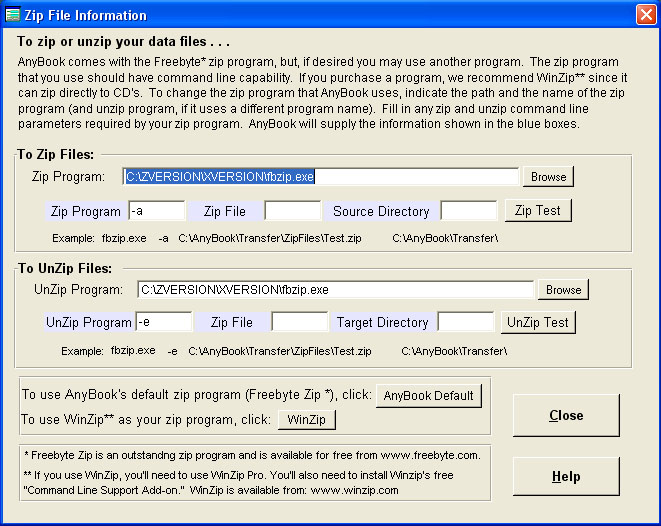661x526 pixels.
Task: Run the UnZip Test button
Action: [537, 322]
